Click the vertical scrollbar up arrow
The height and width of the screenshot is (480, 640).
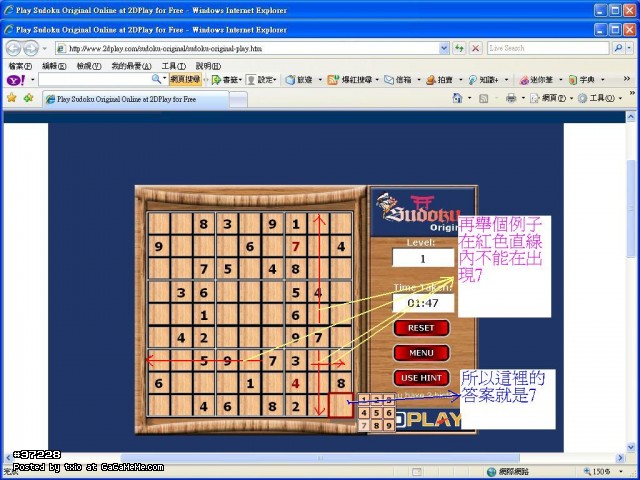pyautogui.click(x=631, y=117)
